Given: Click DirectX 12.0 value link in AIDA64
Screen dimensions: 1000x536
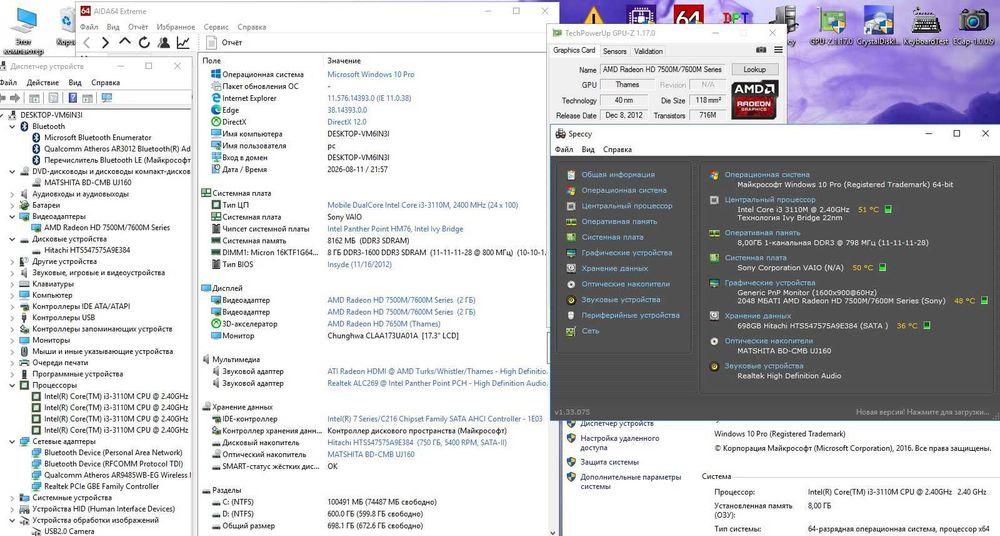Looking at the screenshot, I should (x=346, y=122).
